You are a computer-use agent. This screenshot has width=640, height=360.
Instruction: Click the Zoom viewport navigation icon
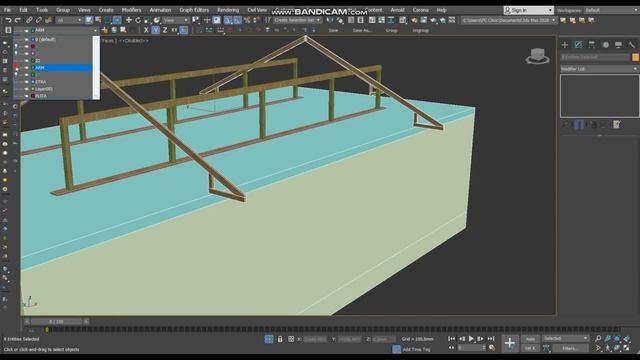pos(598,338)
